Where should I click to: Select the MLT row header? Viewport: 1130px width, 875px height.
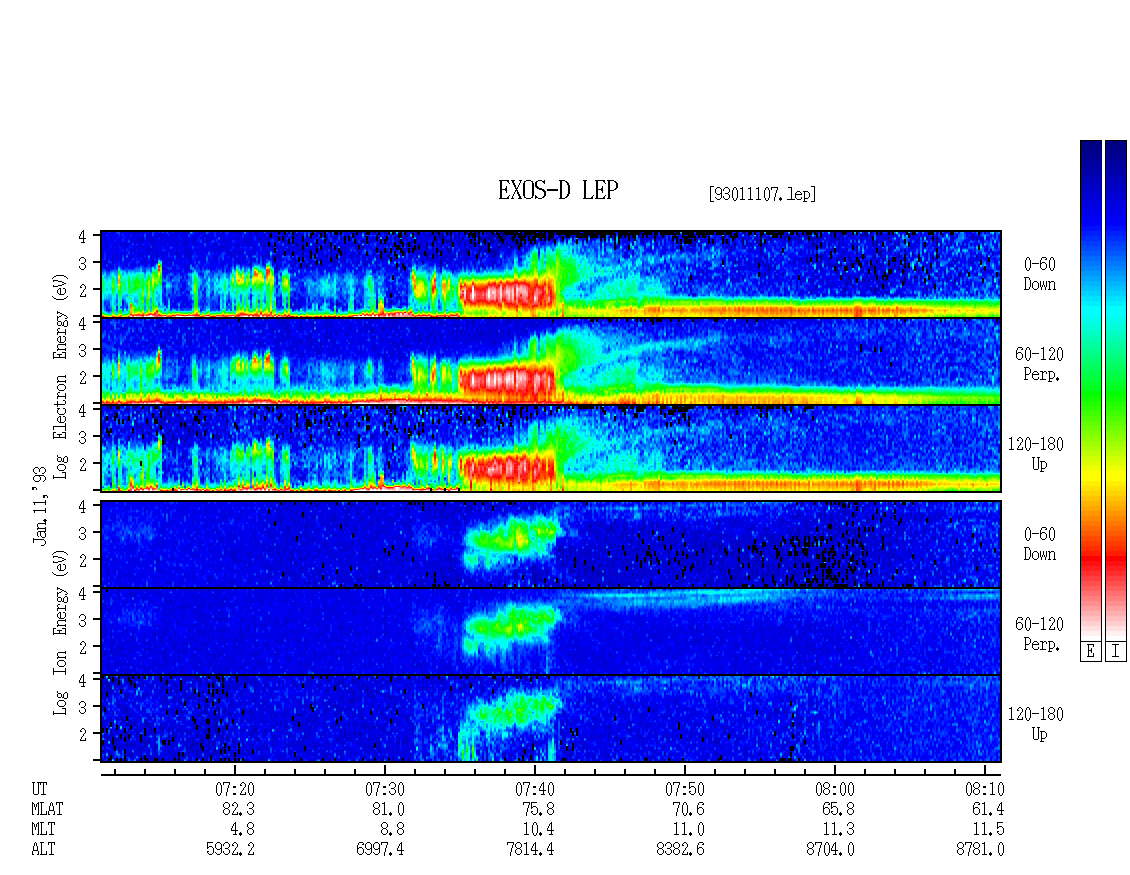coord(43,830)
